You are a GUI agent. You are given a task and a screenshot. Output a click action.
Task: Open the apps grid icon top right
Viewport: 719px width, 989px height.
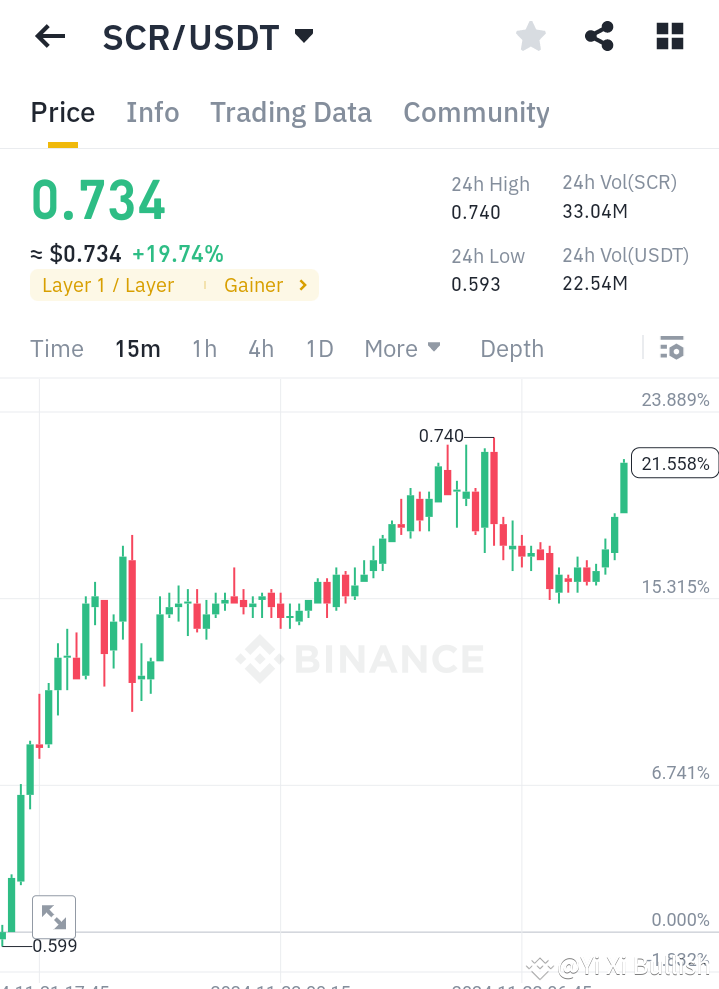pyautogui.click(x=668, y=36)
